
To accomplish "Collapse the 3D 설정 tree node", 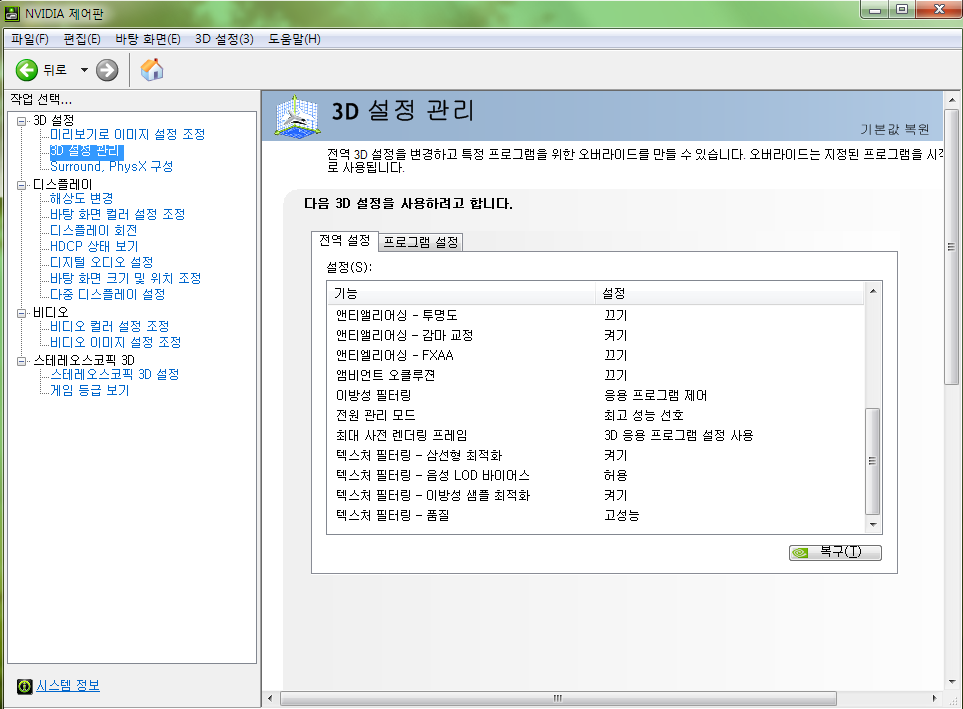I will pyautogui.click(x=22, y=121).
